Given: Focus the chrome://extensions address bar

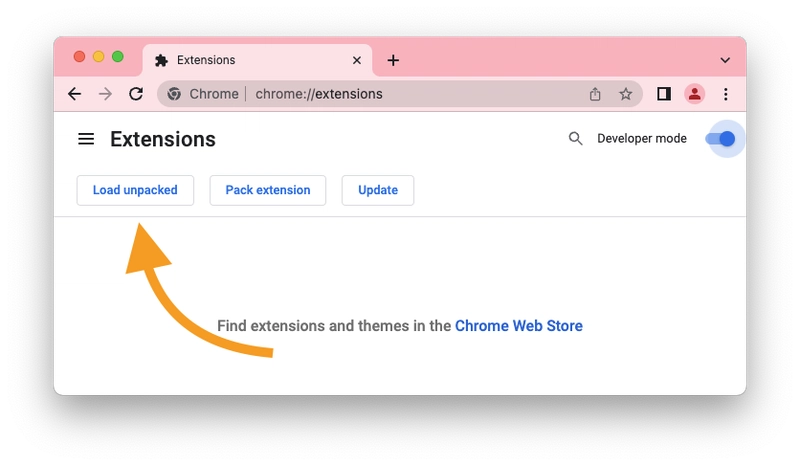Looking at the screenshot, I should [399, 94].
